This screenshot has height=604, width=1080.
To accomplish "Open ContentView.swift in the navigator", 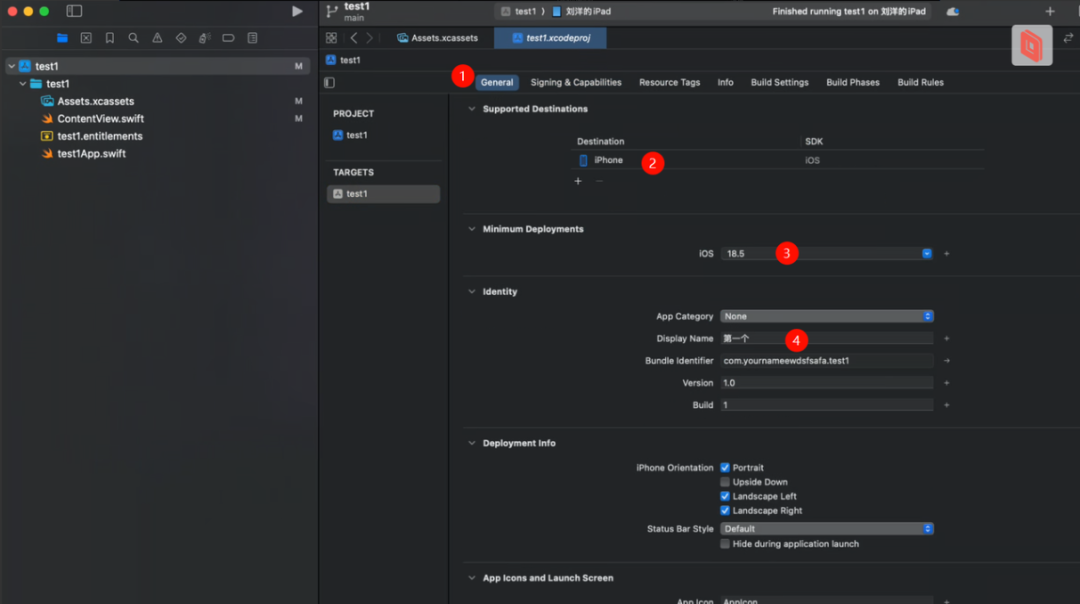I will (101, 118).
